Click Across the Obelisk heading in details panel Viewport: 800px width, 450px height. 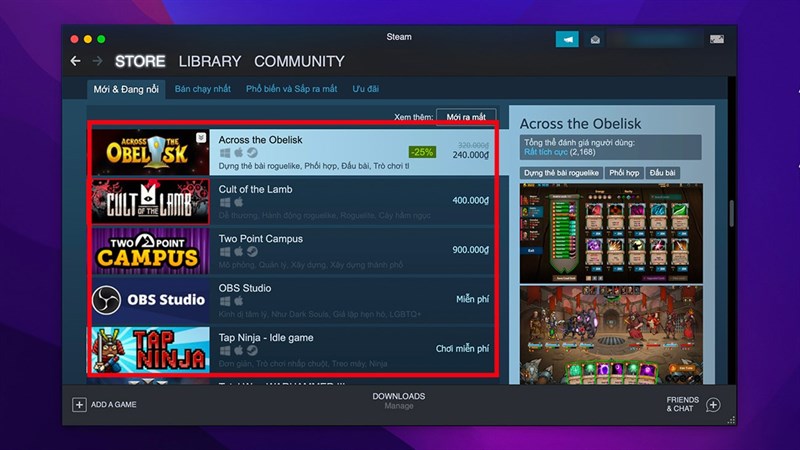pyautogui.click(x=581, y=123)
